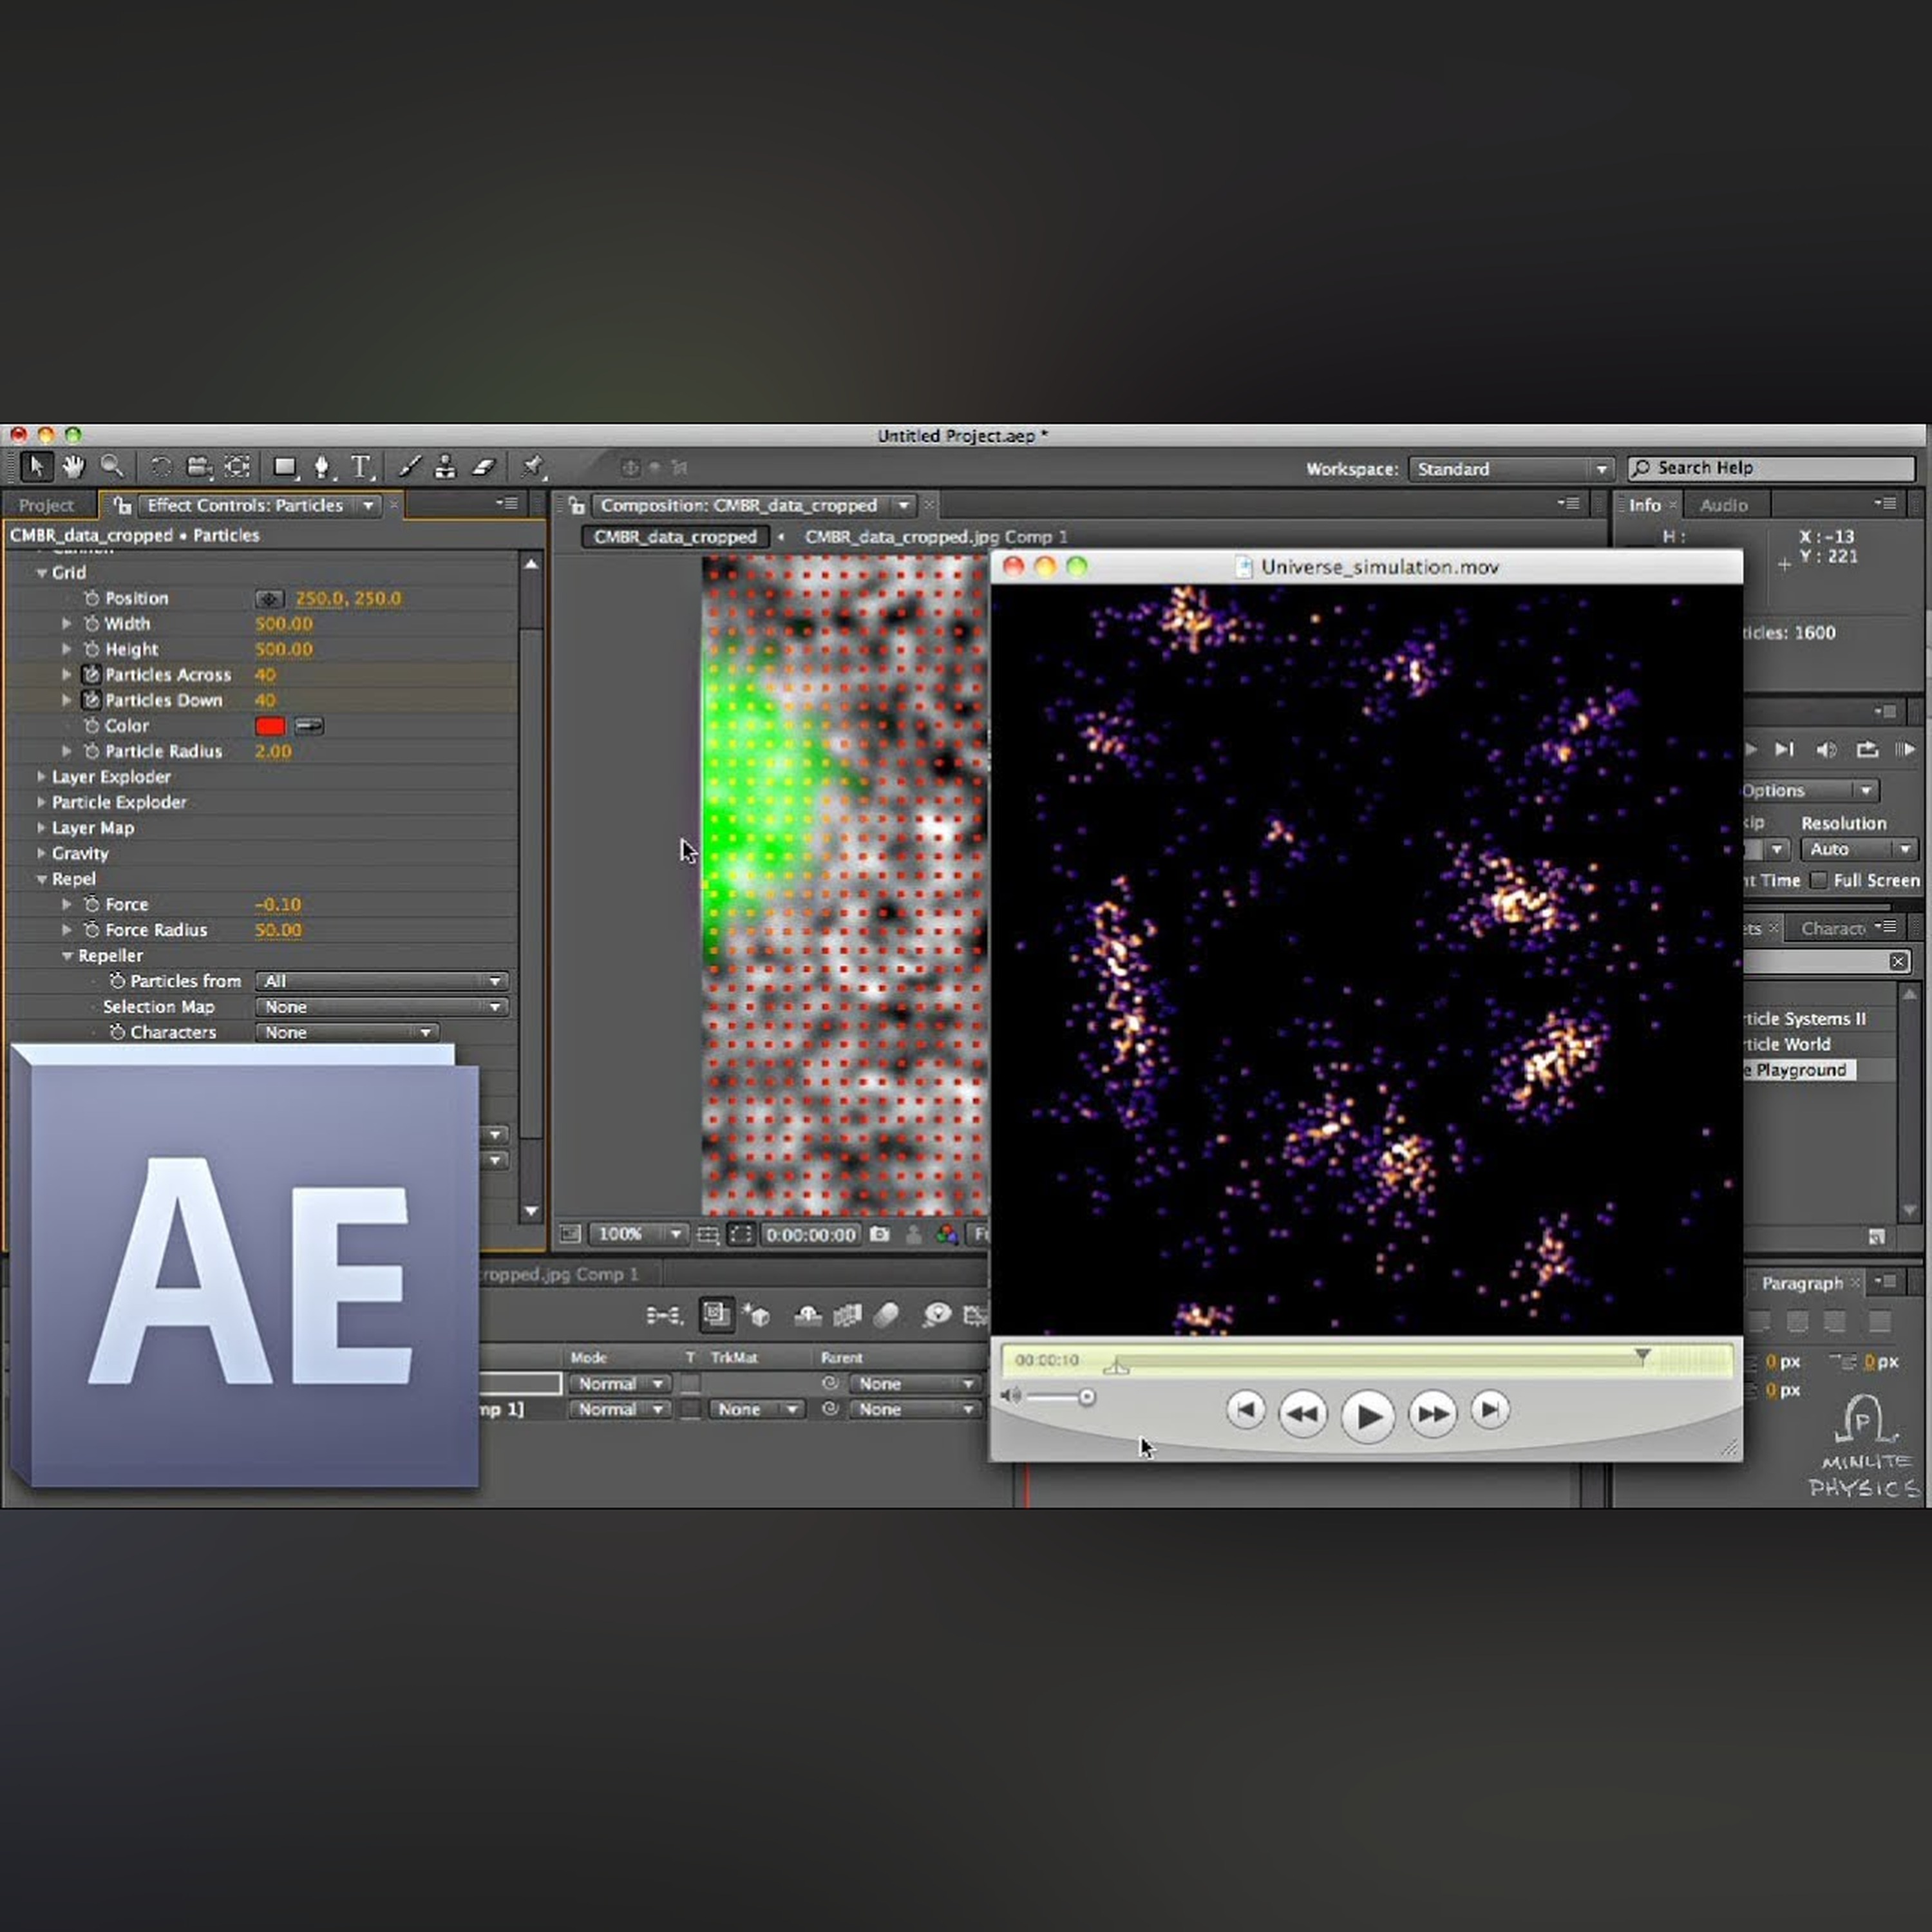Select the Zoom magnifier tool

point(112,467)
